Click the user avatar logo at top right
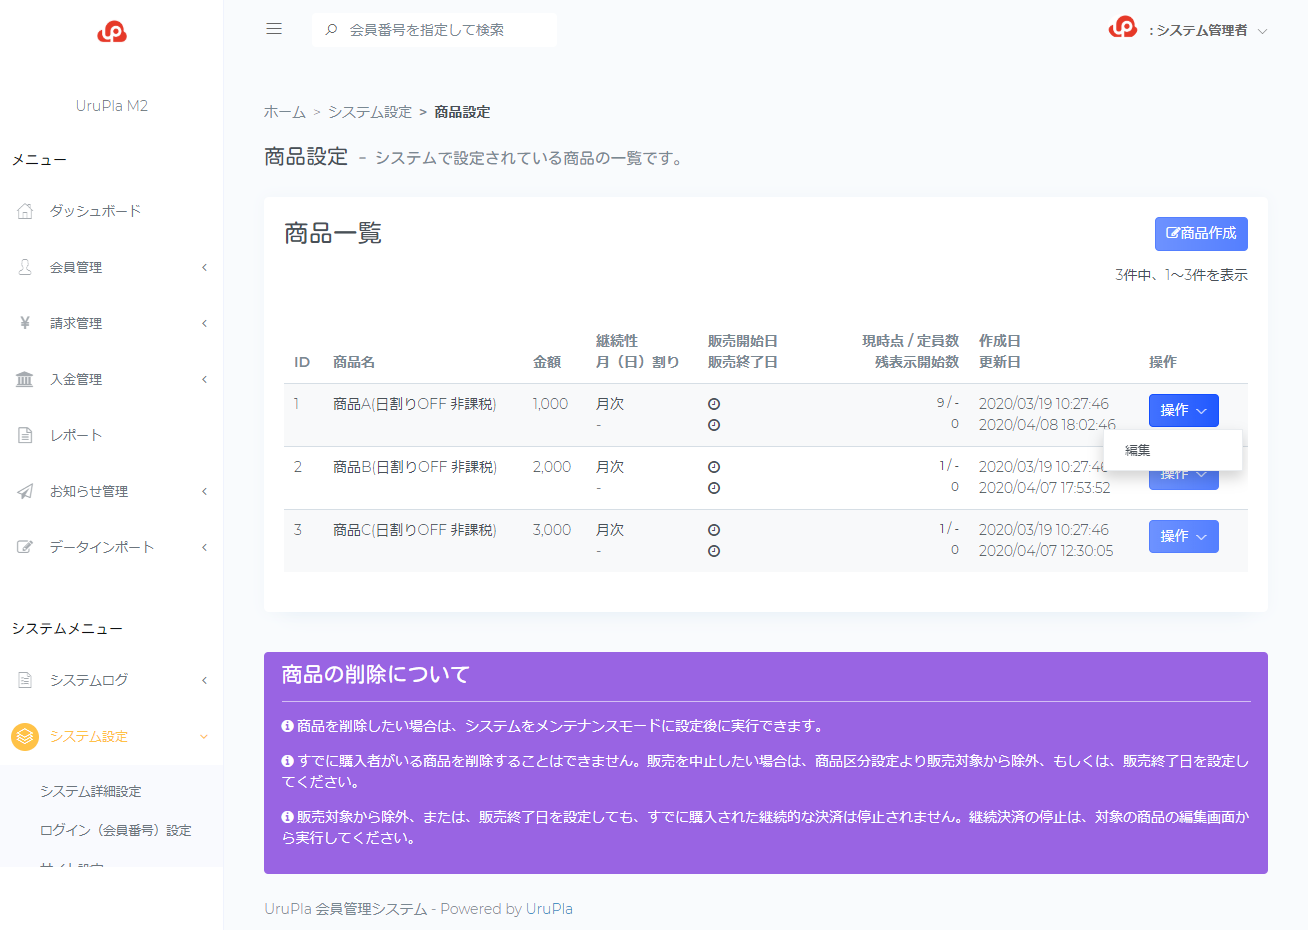This screenshot has height=930, width=1308. (1123, 28)
